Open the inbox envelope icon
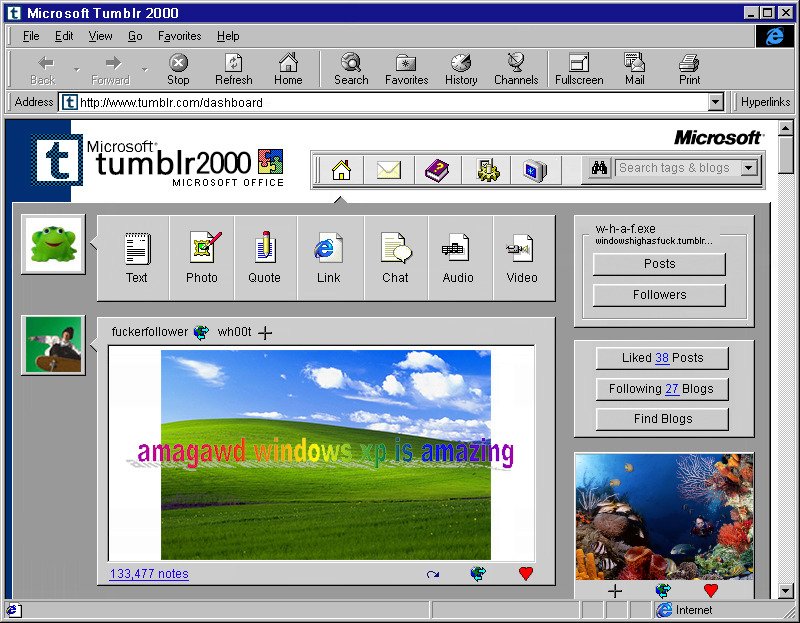 (388, 169)
